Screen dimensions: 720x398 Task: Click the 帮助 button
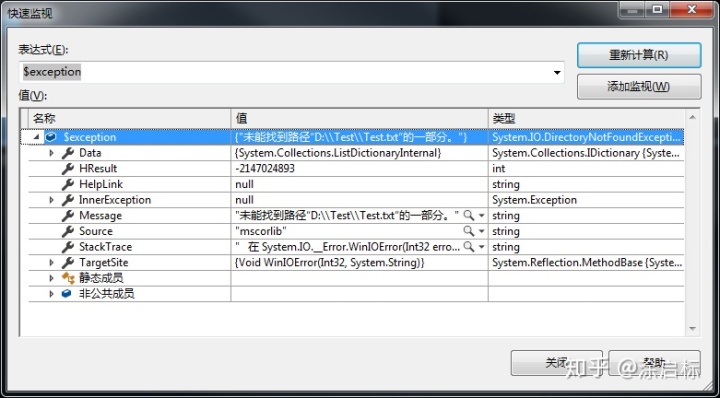654,363
